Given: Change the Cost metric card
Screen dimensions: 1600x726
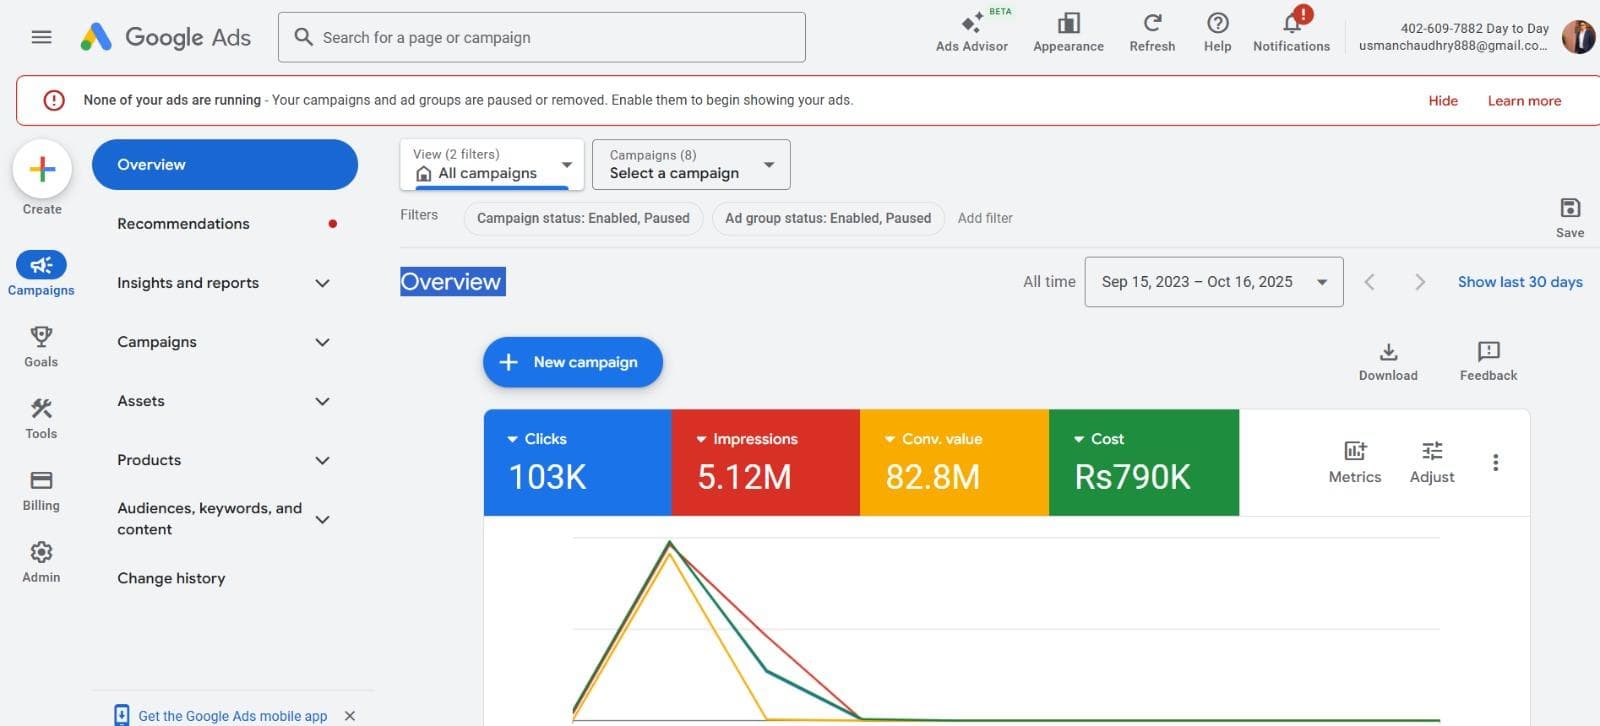Looking at the screenshot, I should click(1144, 462).
